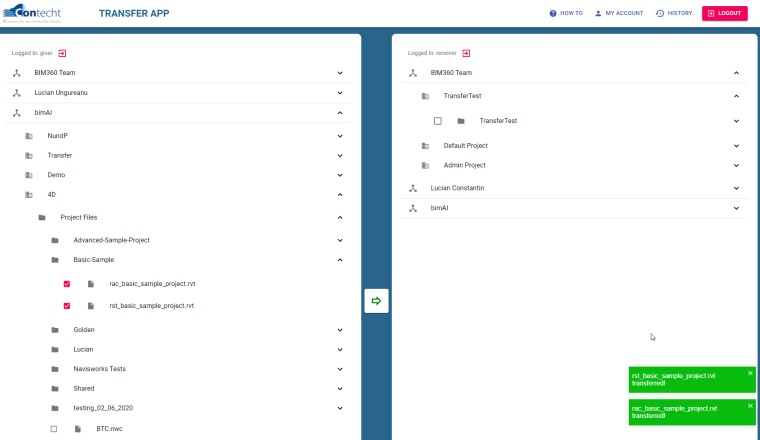Viewport: 760px width, 440px height.
Task: Expand the Golden folder chevron
Action: pyautogui.click(x=340, y=330)
